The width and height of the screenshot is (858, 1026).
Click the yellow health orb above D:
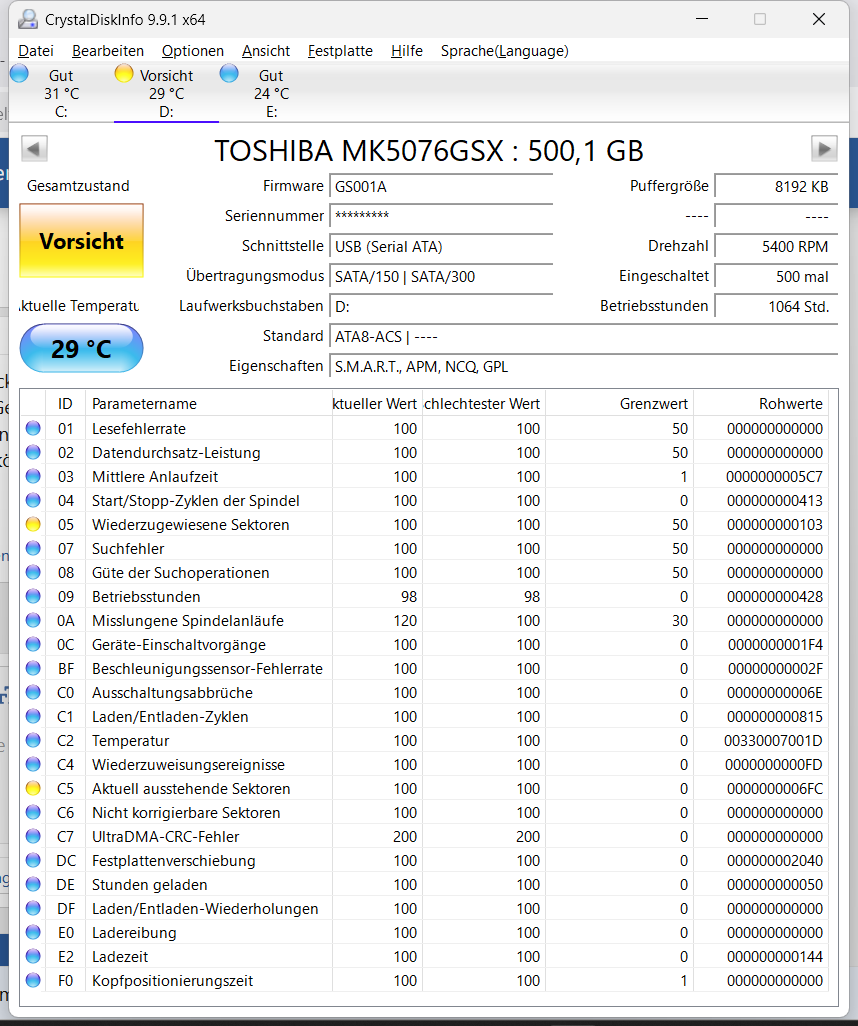tap(124, 73)
